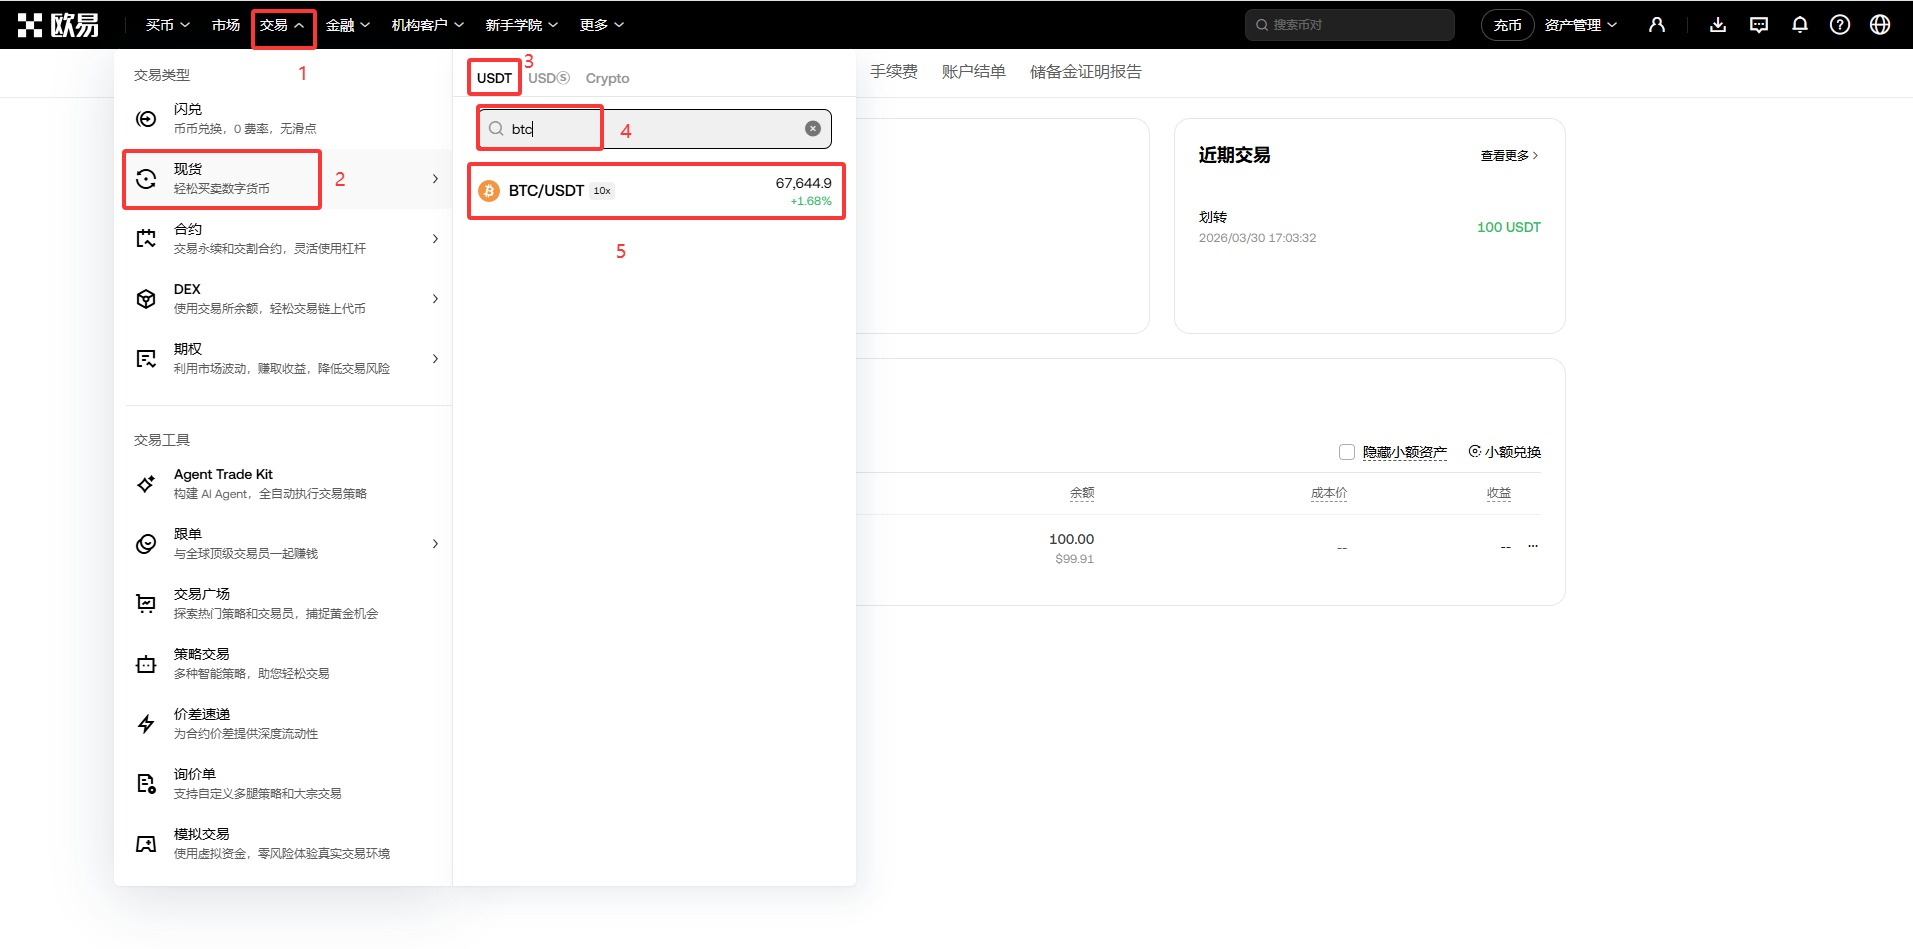
Task: Open the 账户结单 tab
Action: pos(974,72)
